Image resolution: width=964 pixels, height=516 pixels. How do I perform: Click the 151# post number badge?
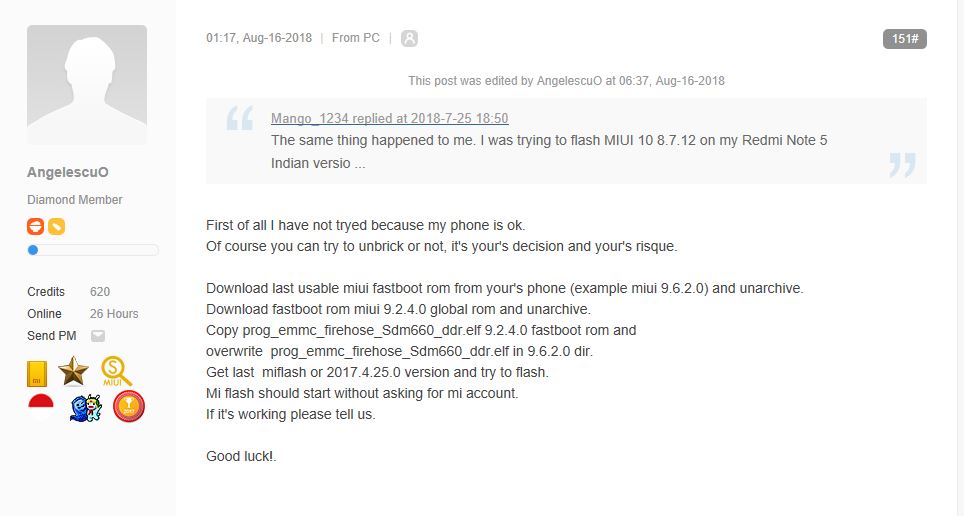[904, 39]
